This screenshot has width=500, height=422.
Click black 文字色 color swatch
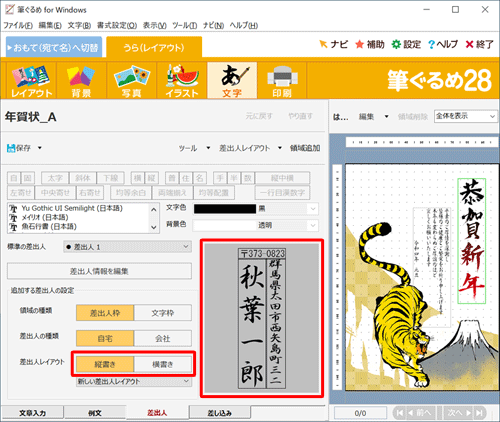[x=225, y=209]
